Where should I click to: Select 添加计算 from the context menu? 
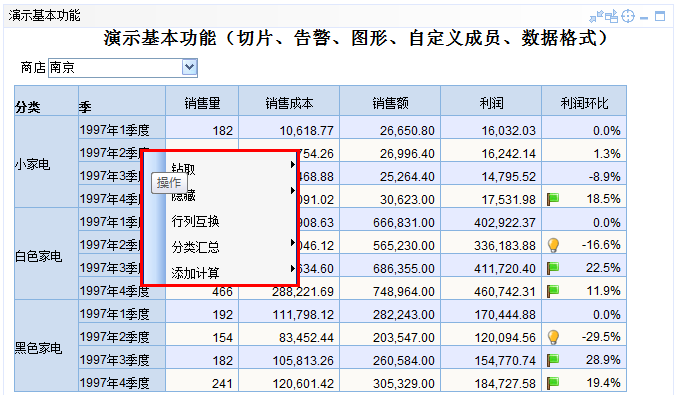pos(195,273)
